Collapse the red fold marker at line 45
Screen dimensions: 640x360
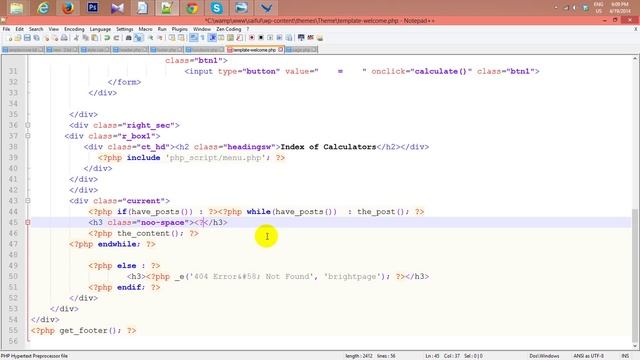coord(28,222)
